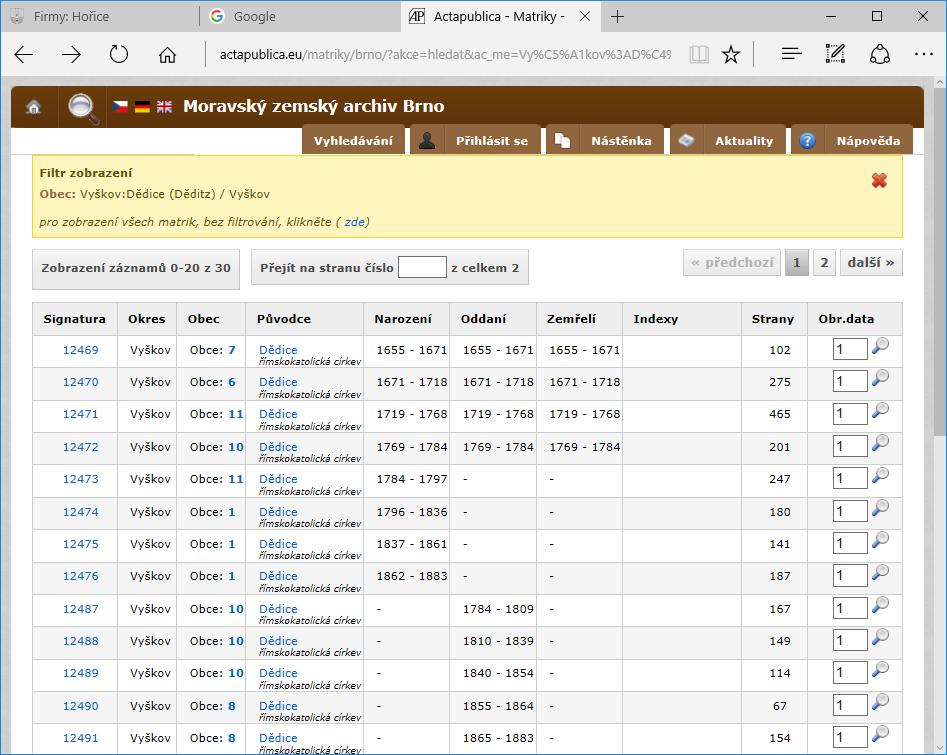Screen dimensions: 947x755
Task: Open images via magnifier in row 12469
Action: pyautogui.click(x=881, y=346)
